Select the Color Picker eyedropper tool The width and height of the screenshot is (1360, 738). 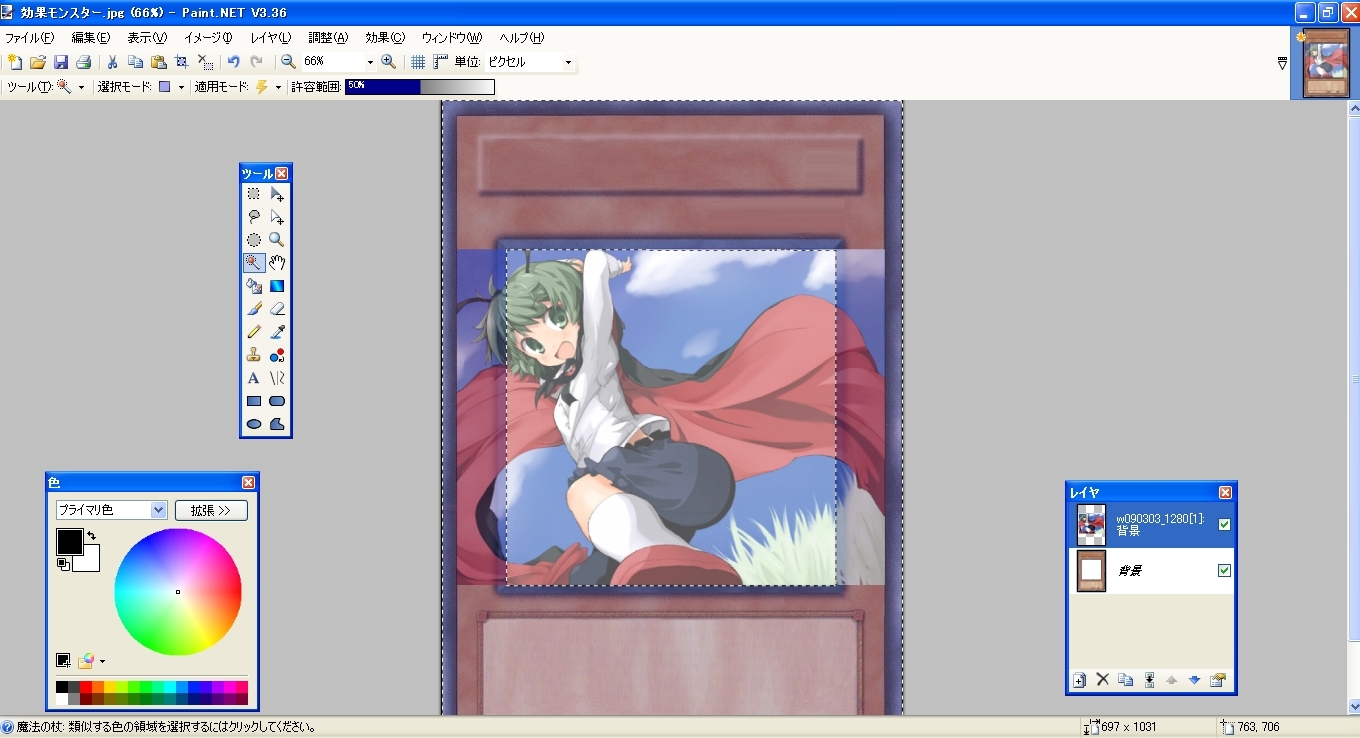(x=277, y=332)
